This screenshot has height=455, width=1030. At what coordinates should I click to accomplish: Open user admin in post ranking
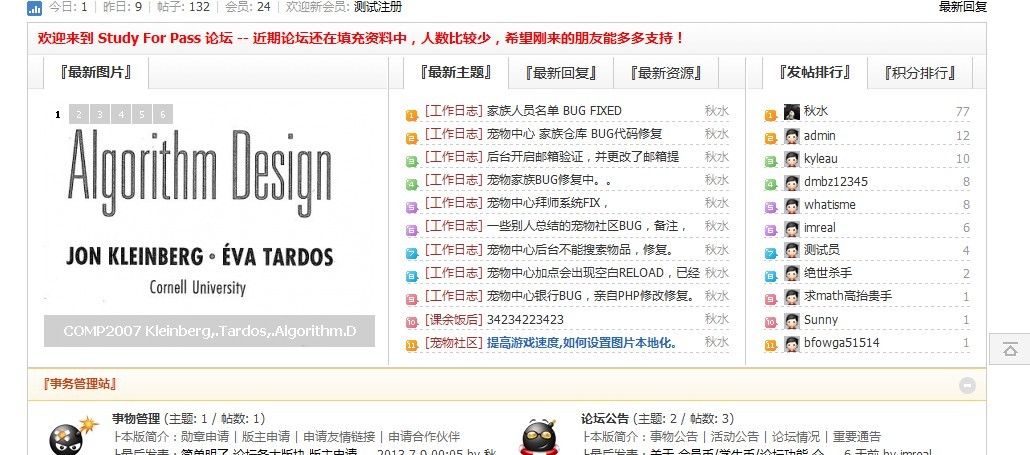819,136
